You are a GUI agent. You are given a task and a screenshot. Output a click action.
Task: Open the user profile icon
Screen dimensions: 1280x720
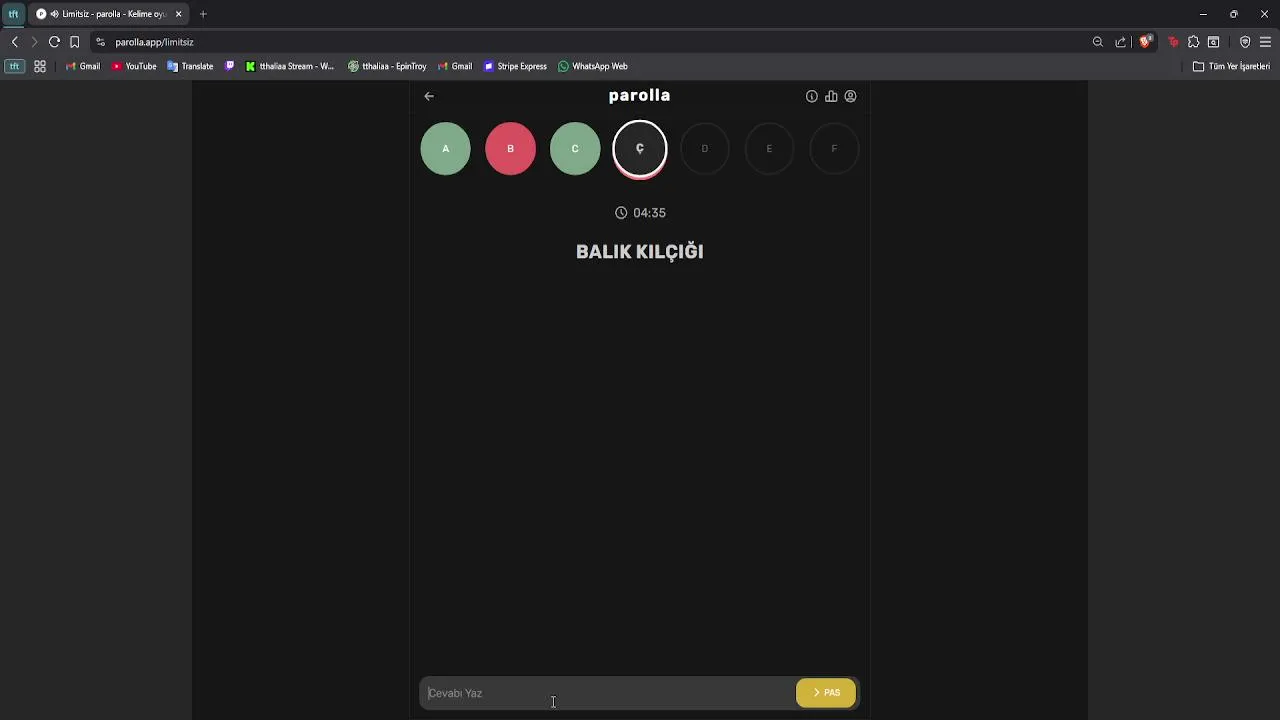850,96
